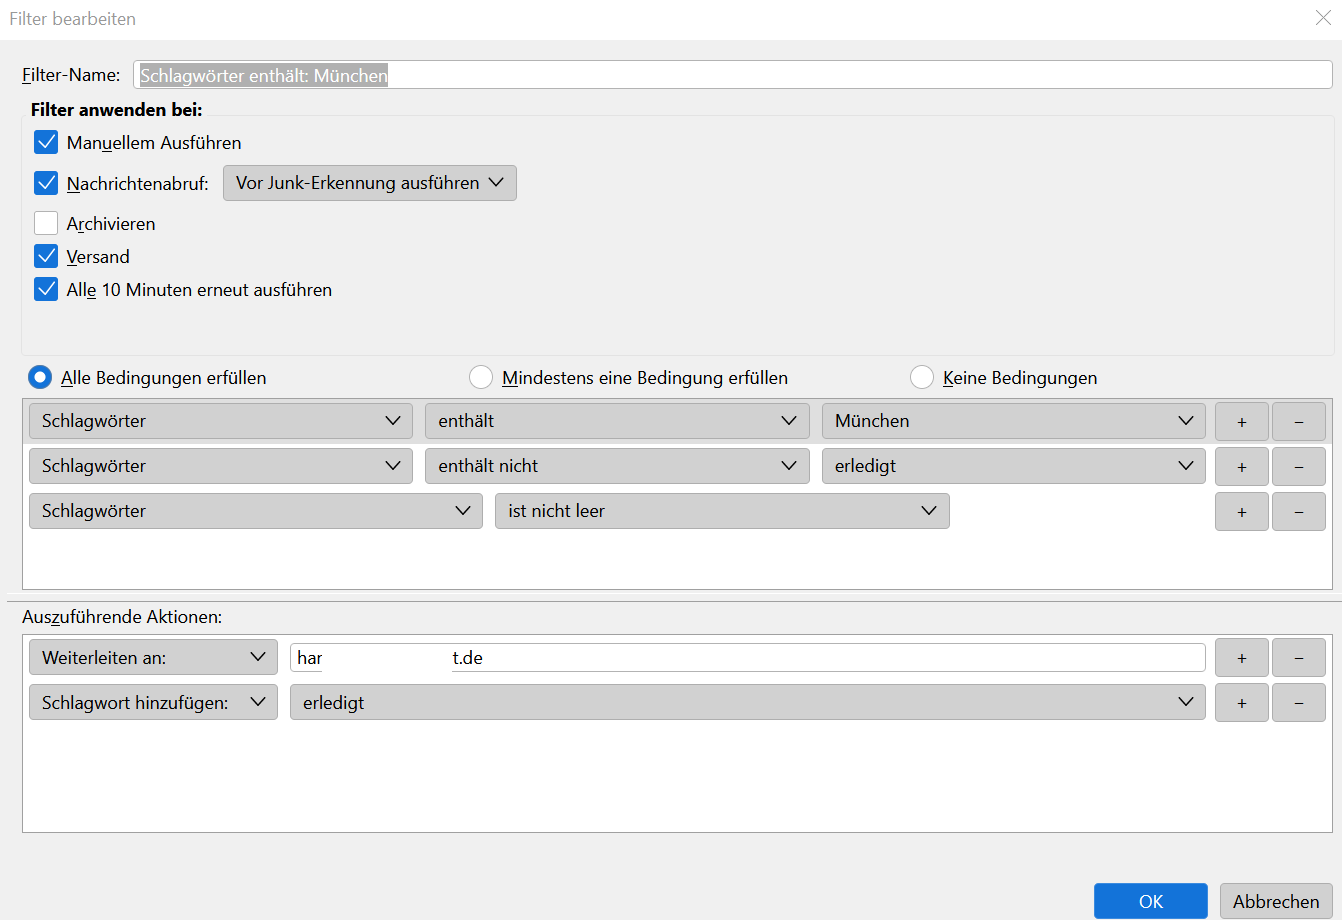Open the 'enthält nicht' operator dropdown

(x=617, y=466)
